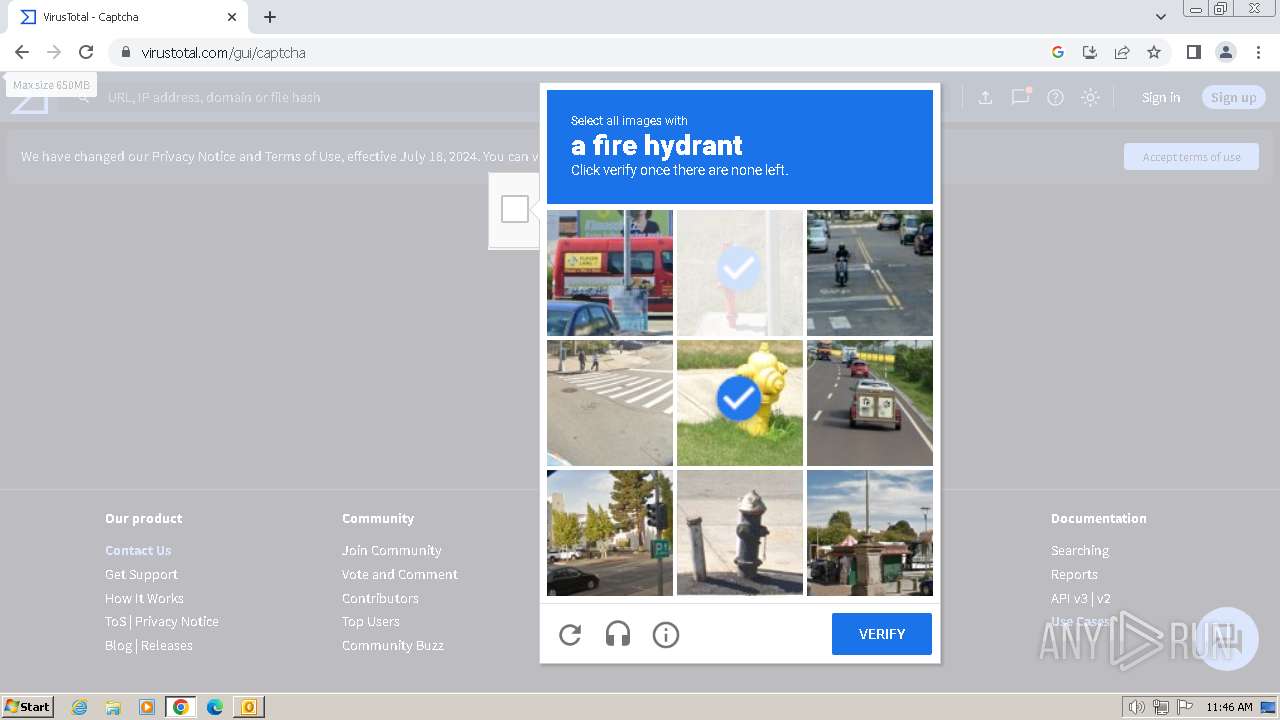
Task: Open Contact Us link
Action: pos(138,550)
